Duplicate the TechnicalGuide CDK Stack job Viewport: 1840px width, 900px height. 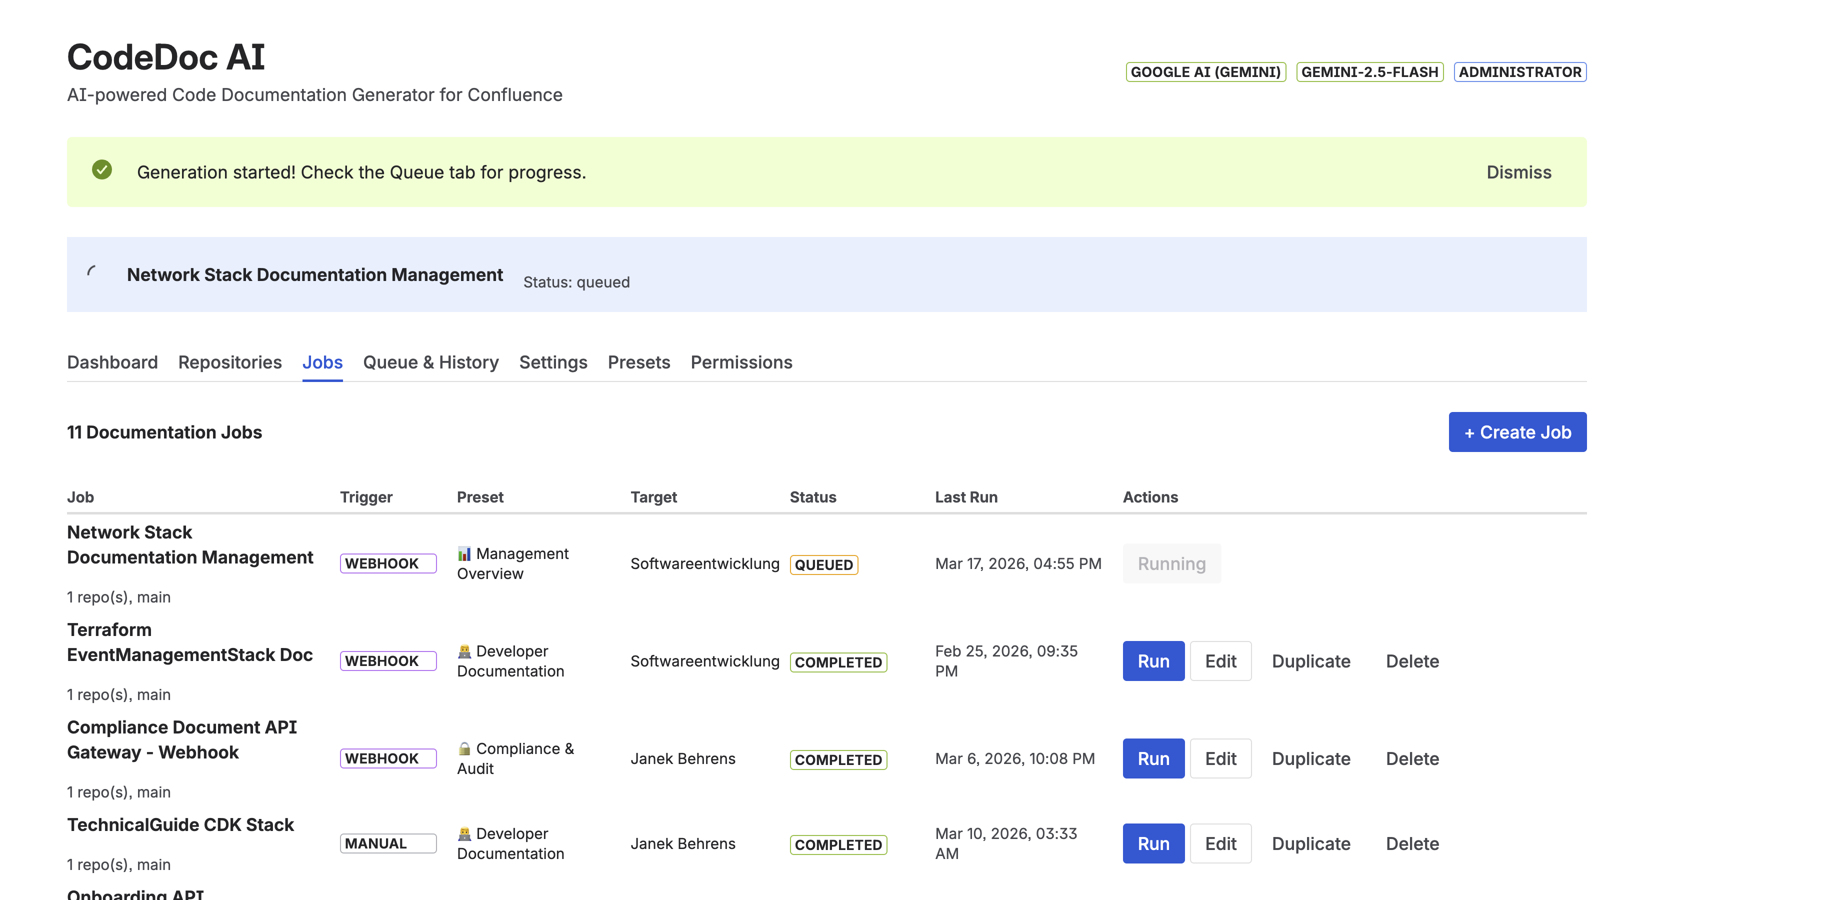(x=1311, y=843)
